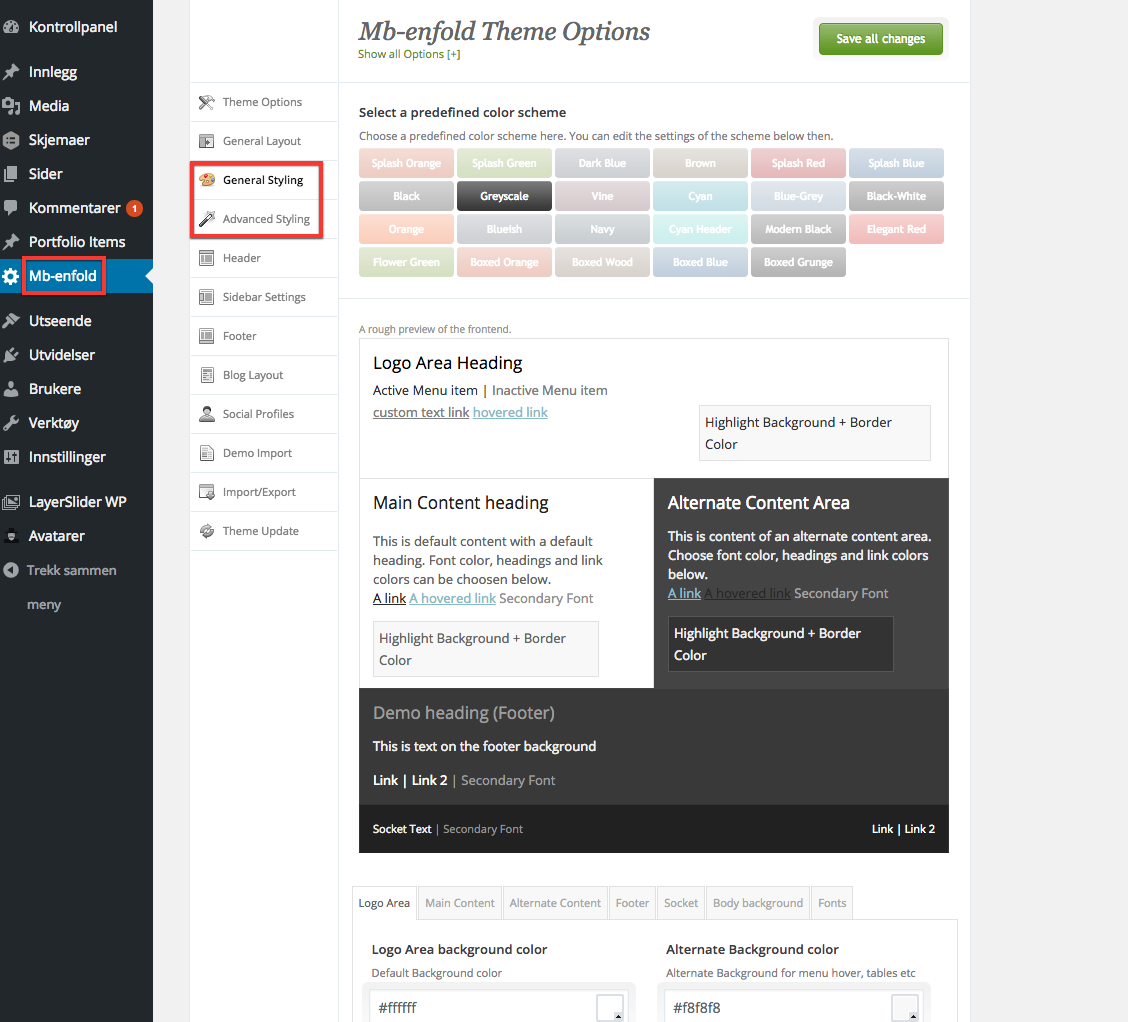Open the Demo Import section
The height and width of the screenshot is (1022, 1128).
tap(264, 453)
